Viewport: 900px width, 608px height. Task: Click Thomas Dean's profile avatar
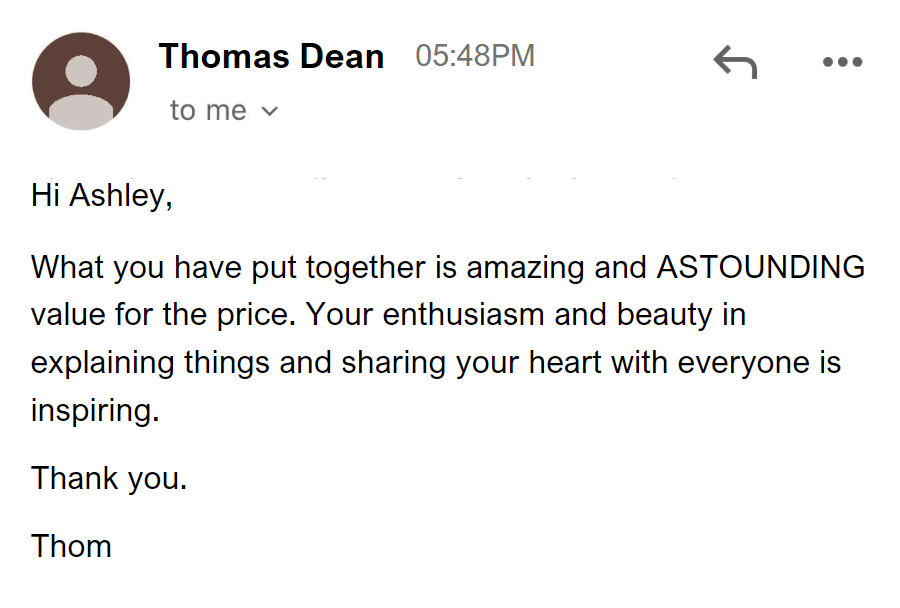point(81,81)
